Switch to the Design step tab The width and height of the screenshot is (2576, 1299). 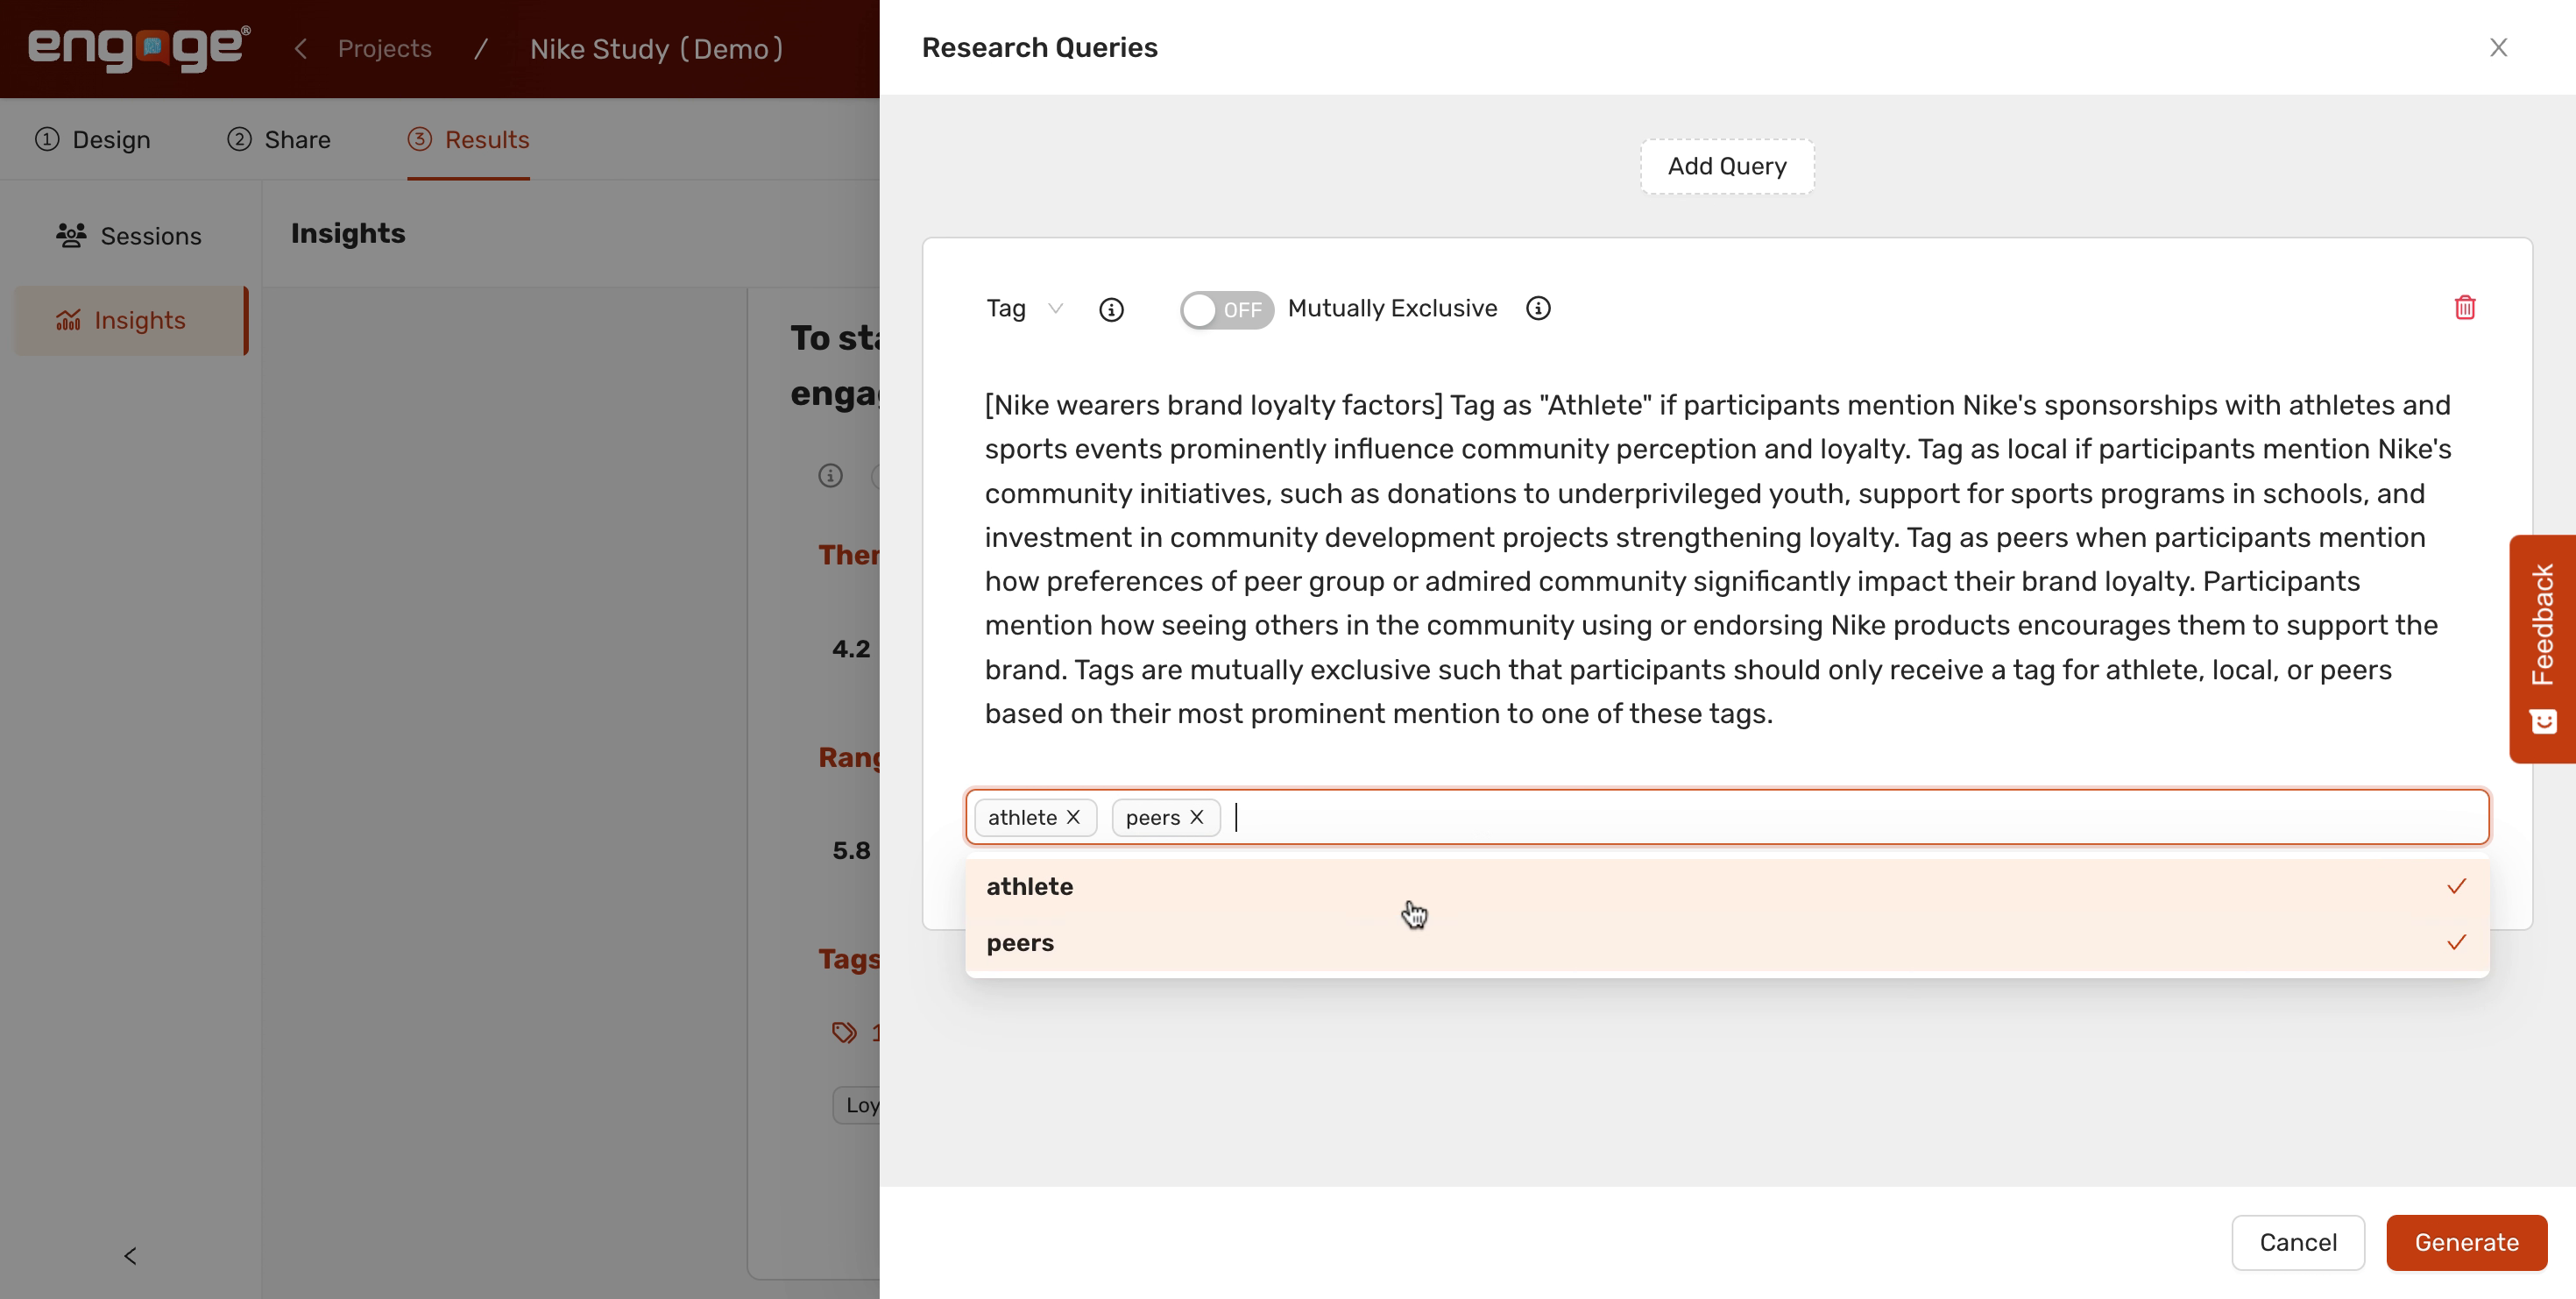[x=93, y=140]
